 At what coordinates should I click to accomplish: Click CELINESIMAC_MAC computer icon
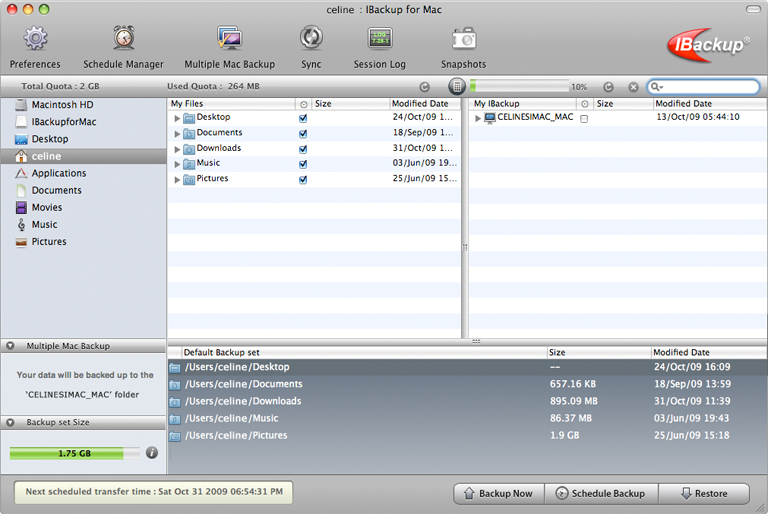pyautogui.click(x=489, y=118)
